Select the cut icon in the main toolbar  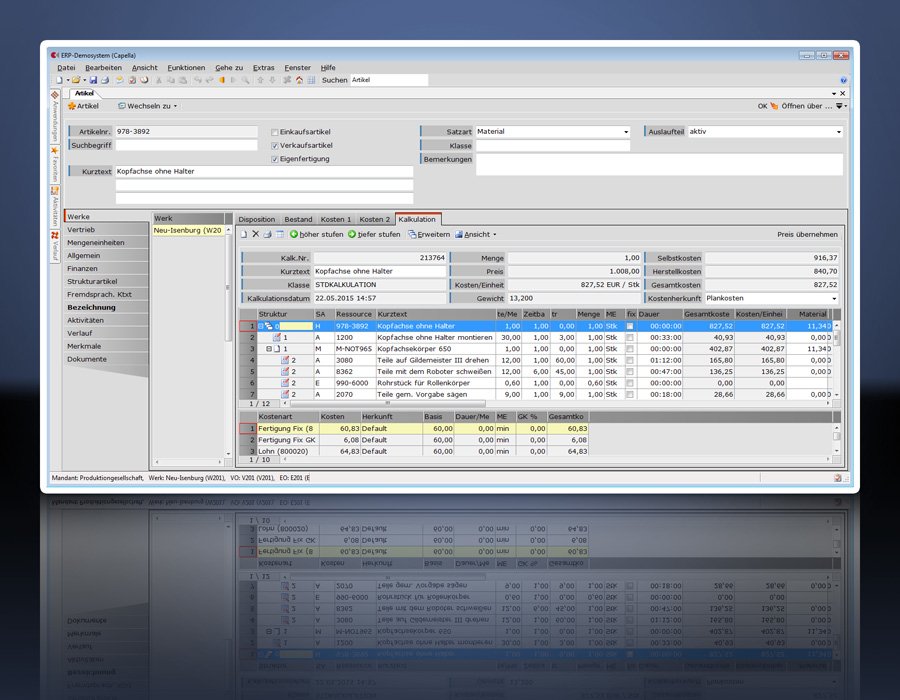point(161,79)
